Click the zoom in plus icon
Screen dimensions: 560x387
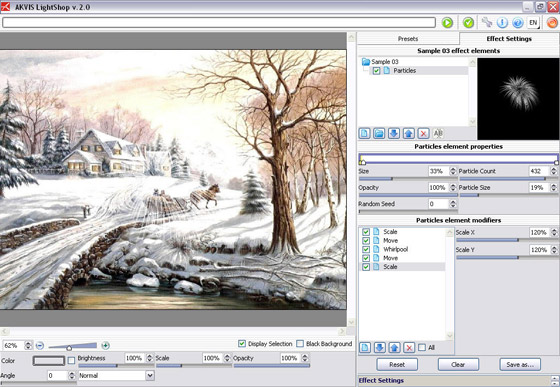point(105,346)
